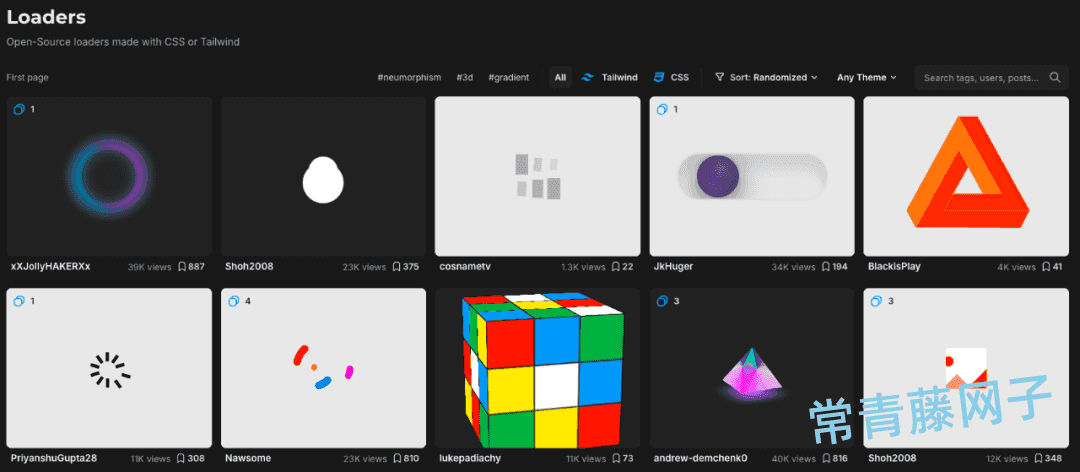Click the "40K views" text

tap(793, 458)
